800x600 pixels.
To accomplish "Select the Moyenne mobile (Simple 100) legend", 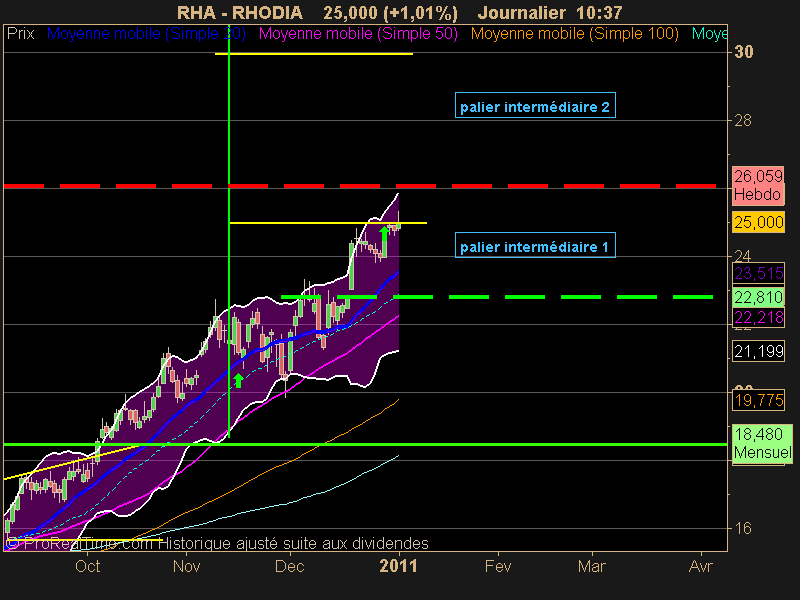I will coord(574,34).
